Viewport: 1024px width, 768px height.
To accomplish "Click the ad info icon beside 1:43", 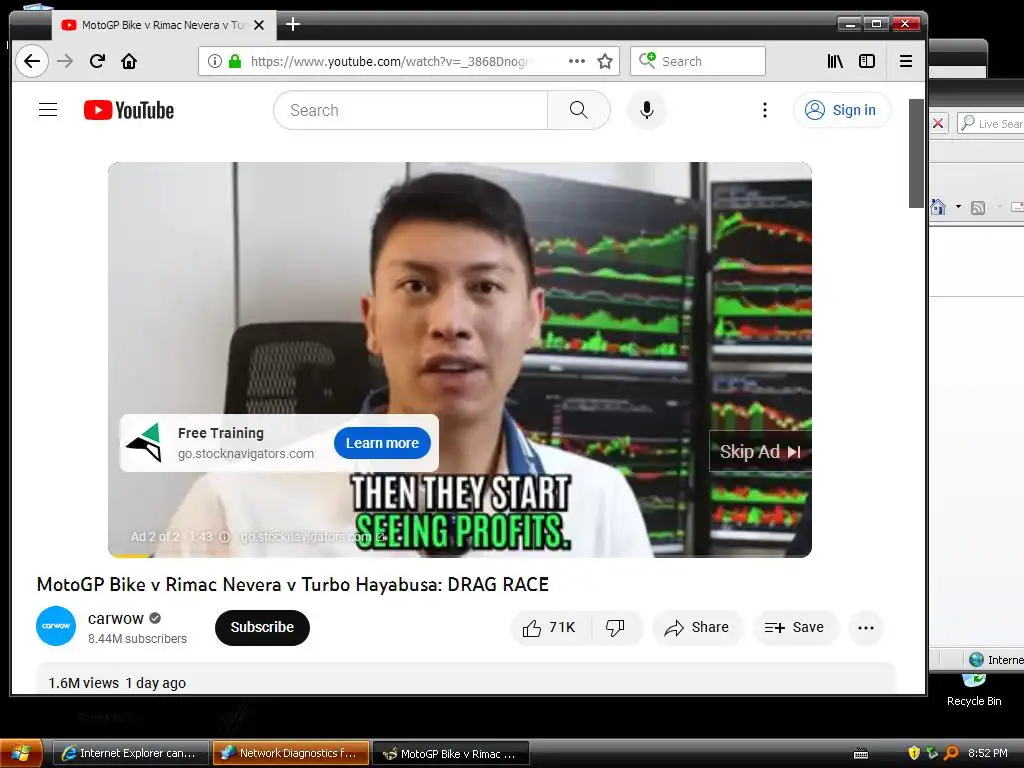I will 224,537.
